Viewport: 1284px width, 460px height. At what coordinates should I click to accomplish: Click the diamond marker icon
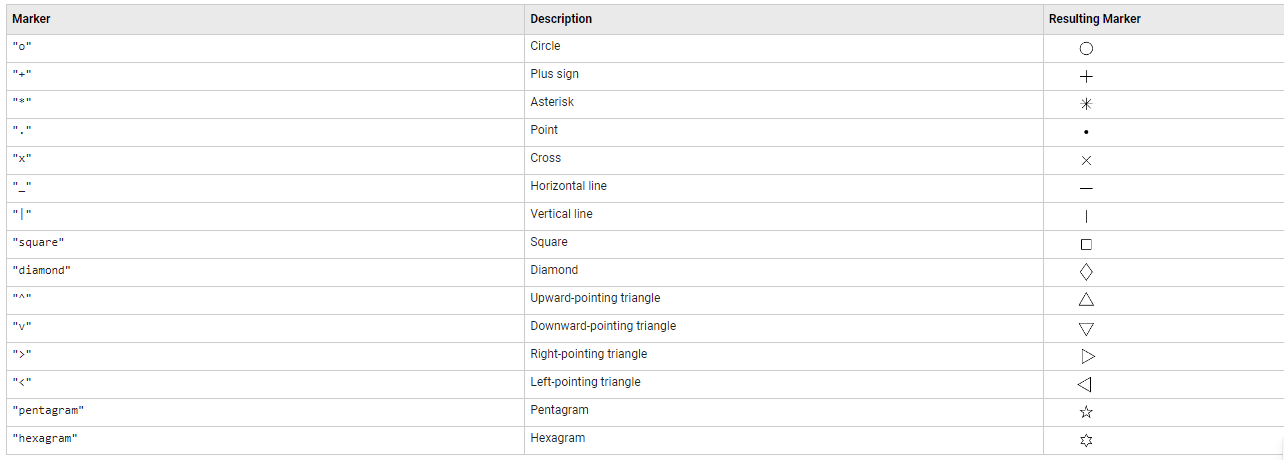point(1086,271)
